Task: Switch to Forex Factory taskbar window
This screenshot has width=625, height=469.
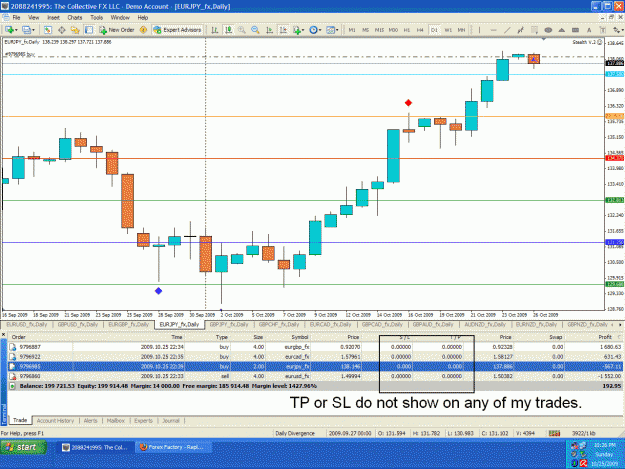Action: point(172,447)
